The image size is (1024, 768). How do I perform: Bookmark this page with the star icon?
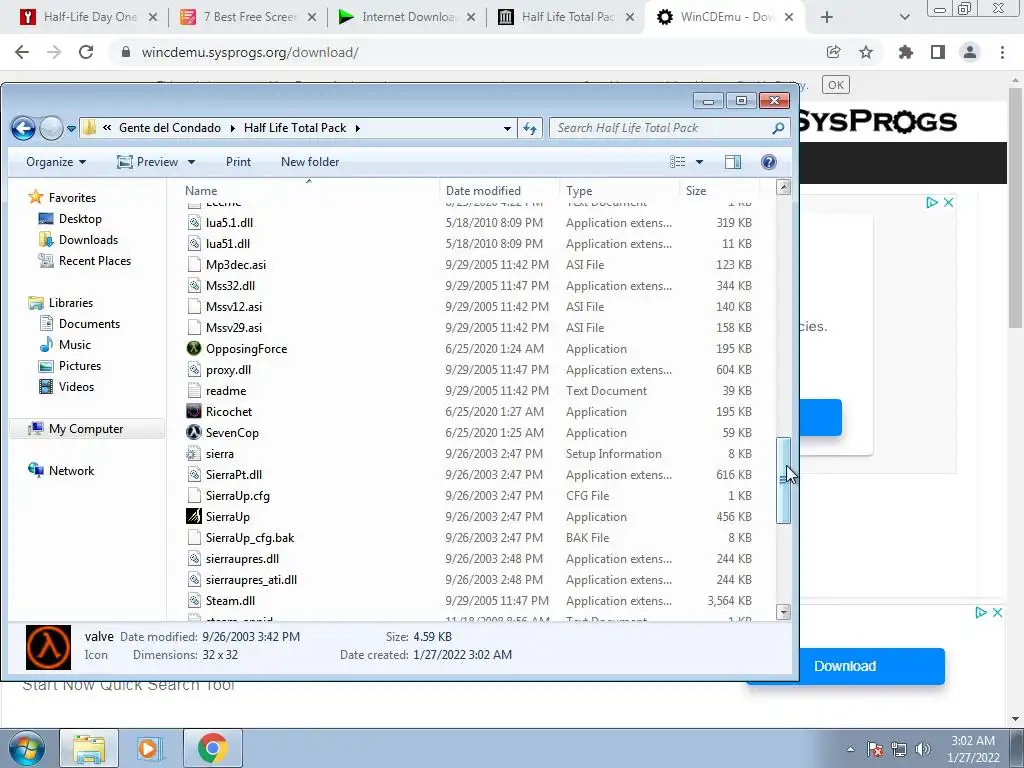[866, 52]
